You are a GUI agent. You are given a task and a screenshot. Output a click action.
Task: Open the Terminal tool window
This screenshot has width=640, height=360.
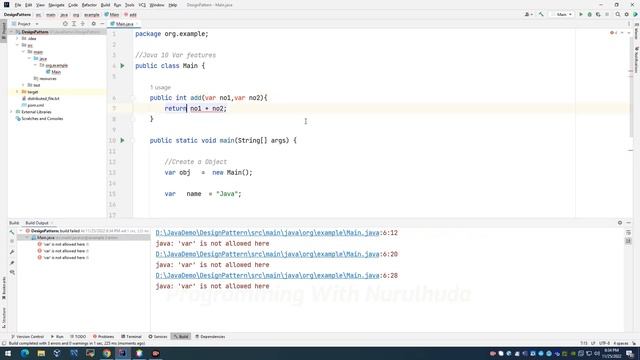coord(131,337)
